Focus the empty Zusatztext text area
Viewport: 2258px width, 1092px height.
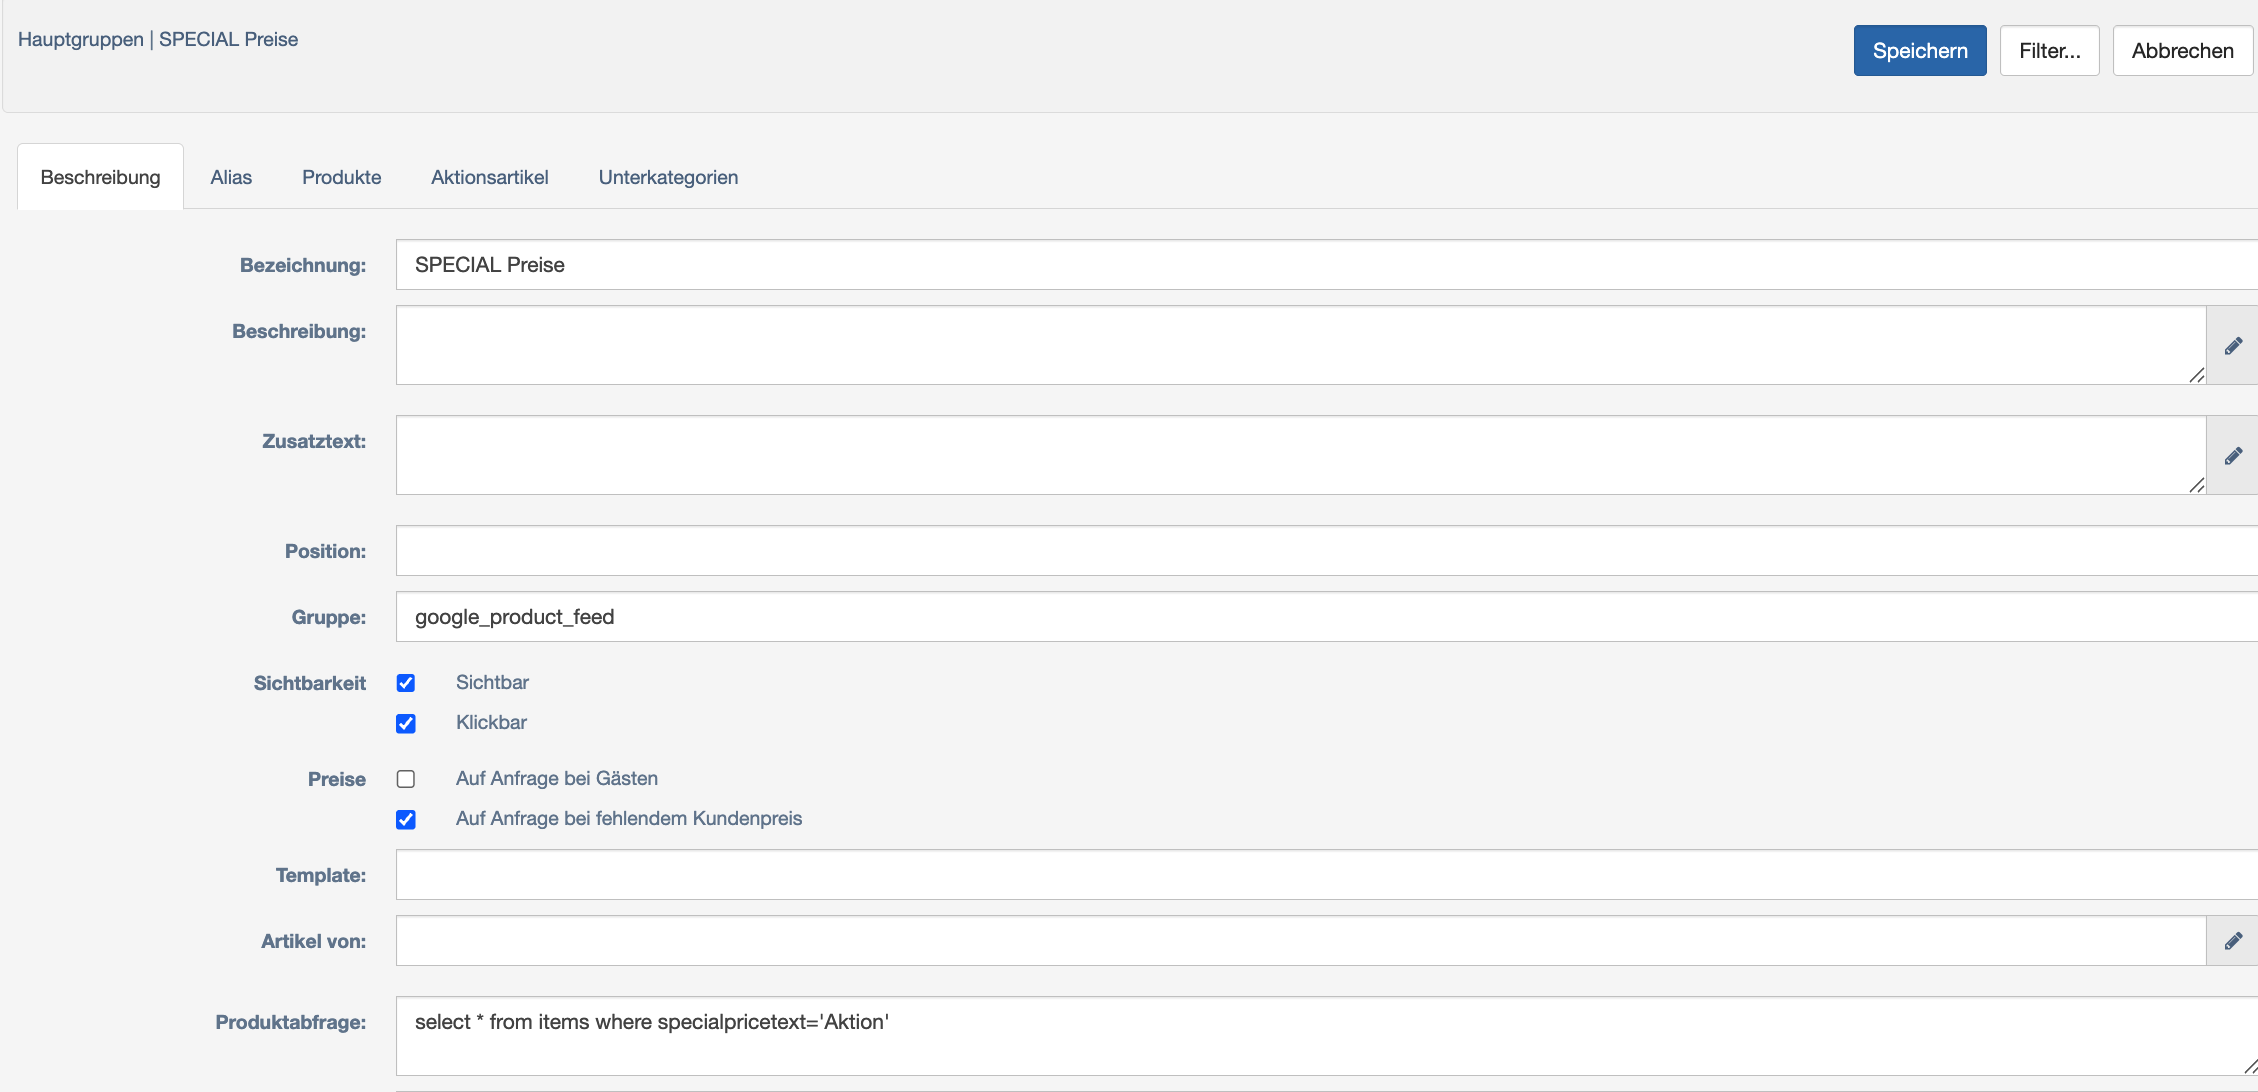click(1301, 455)
